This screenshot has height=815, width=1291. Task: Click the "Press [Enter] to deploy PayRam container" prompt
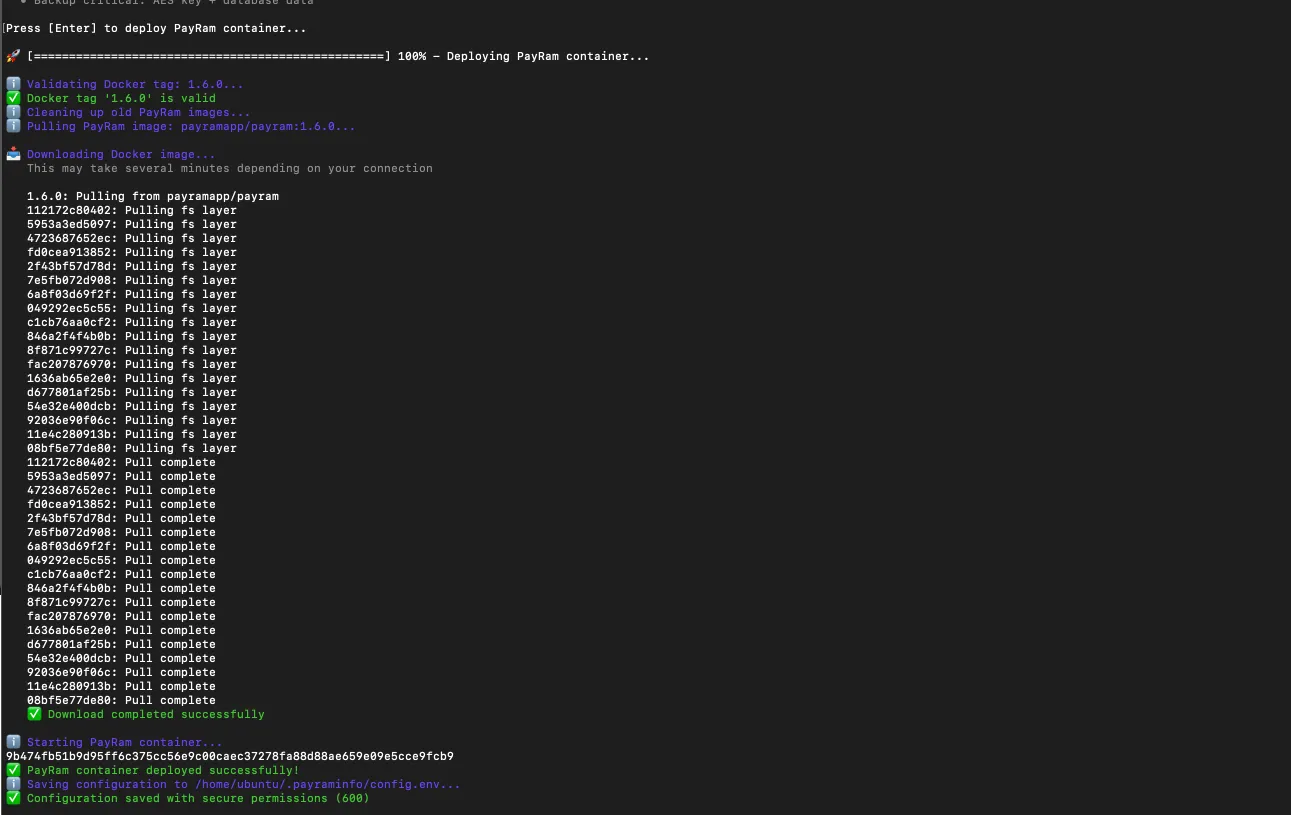tap(156, 28)
